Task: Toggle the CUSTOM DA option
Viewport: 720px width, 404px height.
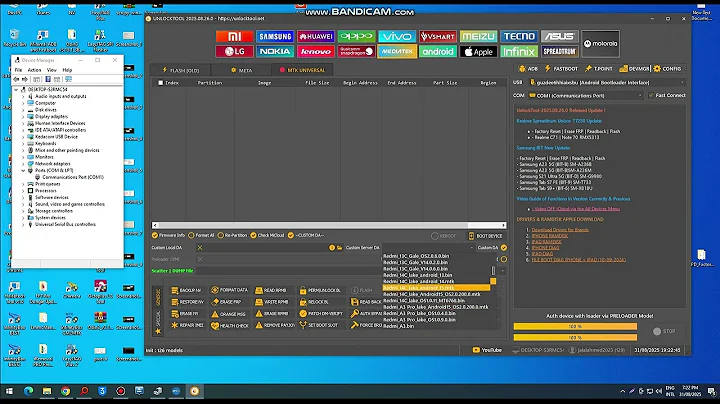Action: coord(306,235)
